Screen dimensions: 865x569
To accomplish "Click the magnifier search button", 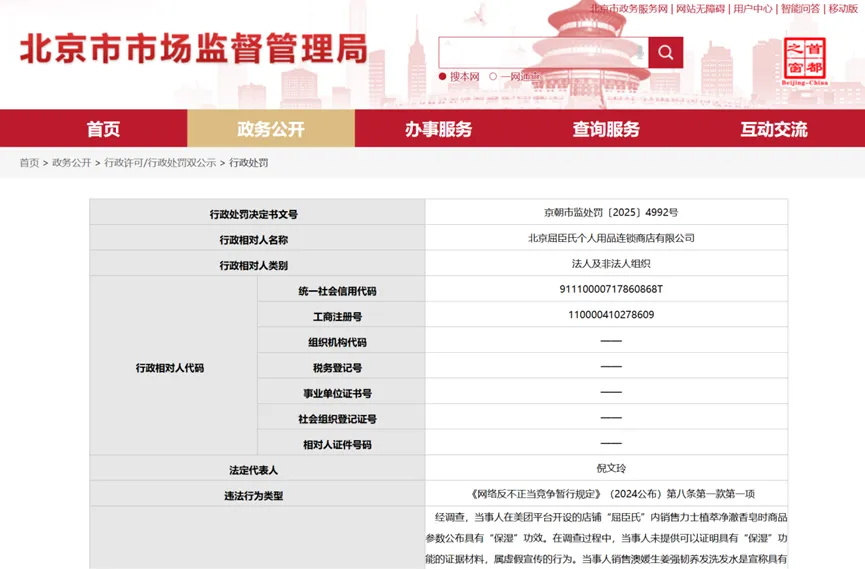I will (665, 52).
